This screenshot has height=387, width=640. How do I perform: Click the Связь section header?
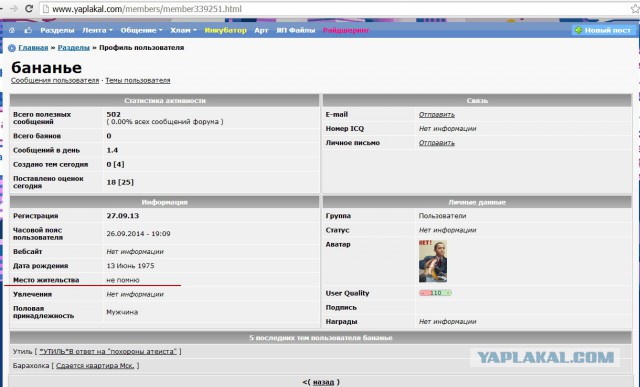pos(477,100)
